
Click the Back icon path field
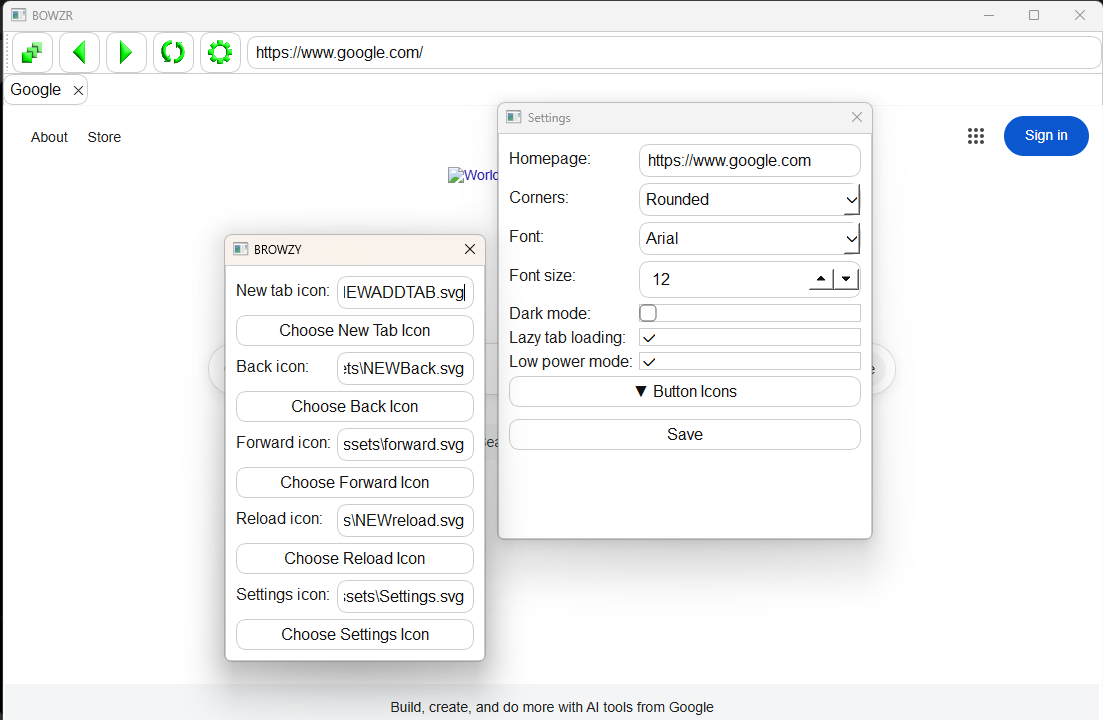point(405,368)
